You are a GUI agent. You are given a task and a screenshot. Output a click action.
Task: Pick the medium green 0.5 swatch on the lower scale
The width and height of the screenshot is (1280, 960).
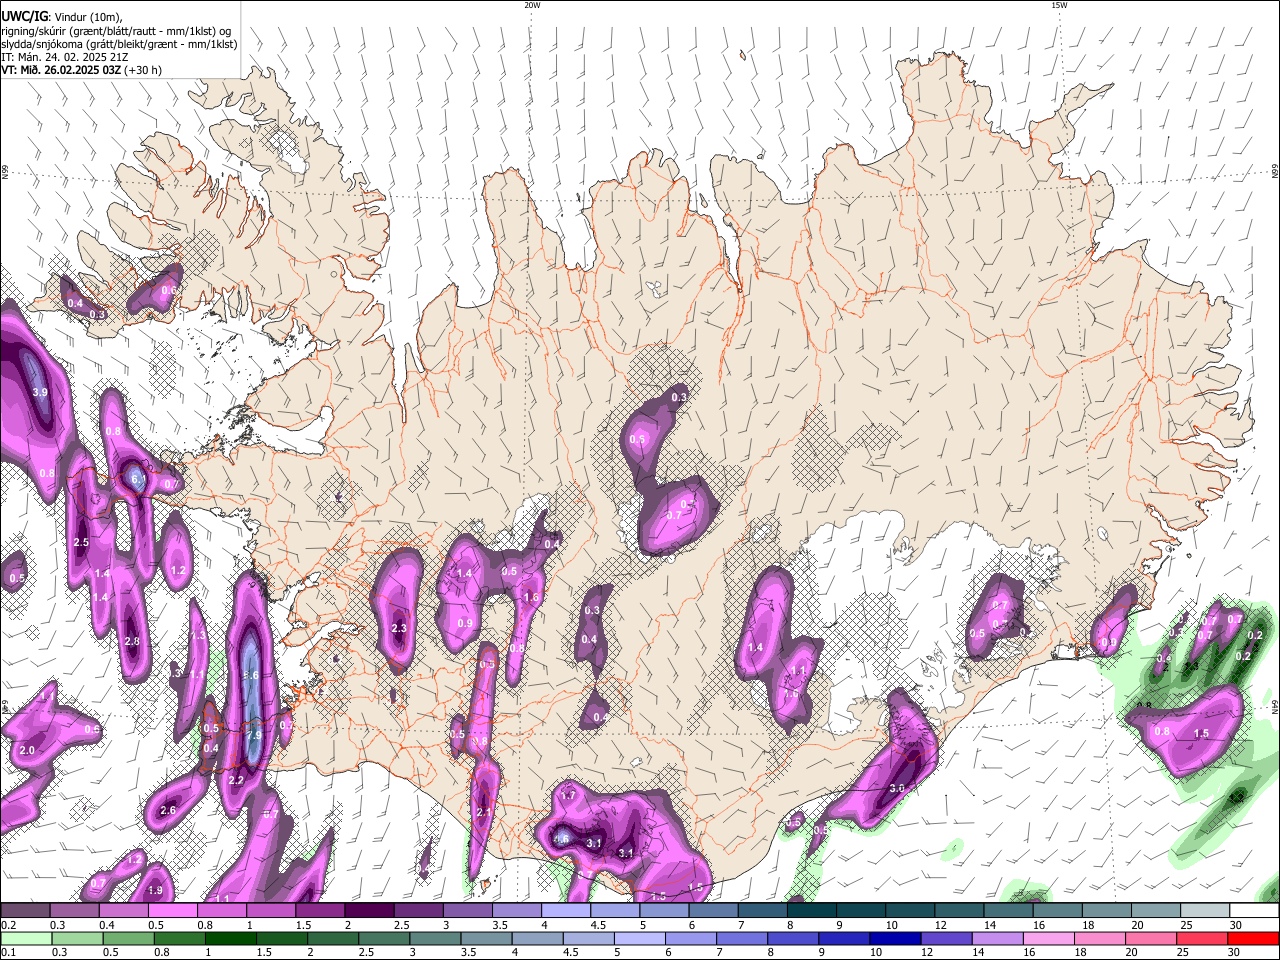[x=127, y=938]
